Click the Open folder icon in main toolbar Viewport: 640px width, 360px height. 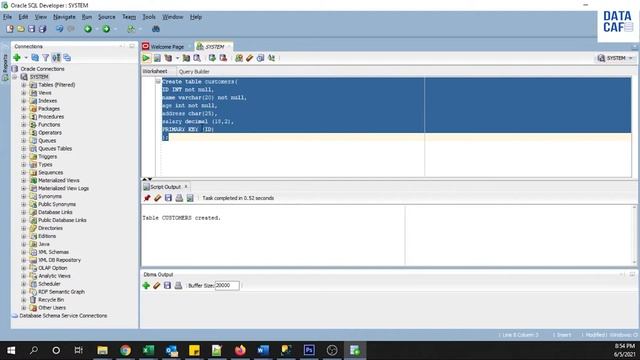click(20, 29)
